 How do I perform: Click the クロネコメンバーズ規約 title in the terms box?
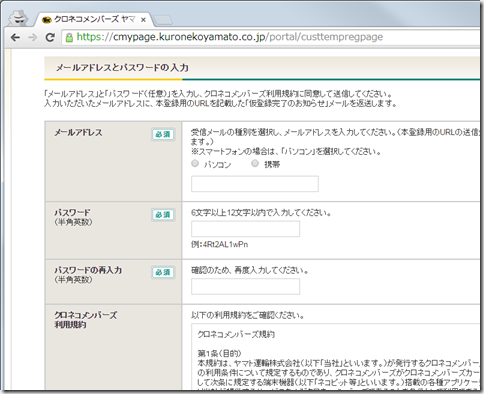tap(236, 334)
